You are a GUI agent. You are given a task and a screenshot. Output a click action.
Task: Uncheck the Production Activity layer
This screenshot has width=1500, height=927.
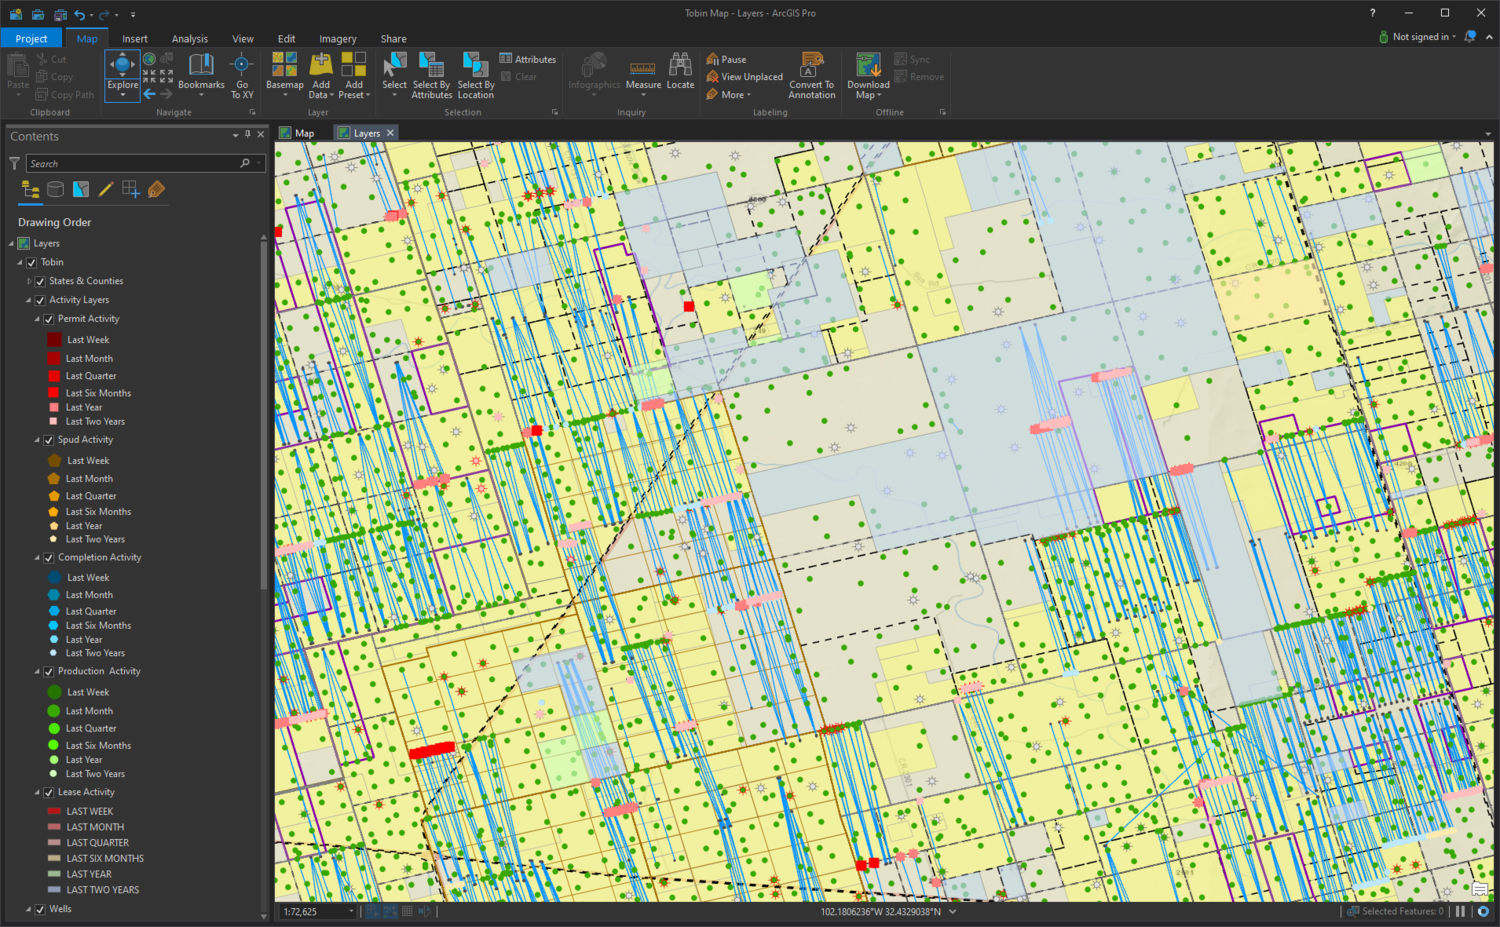48,672
